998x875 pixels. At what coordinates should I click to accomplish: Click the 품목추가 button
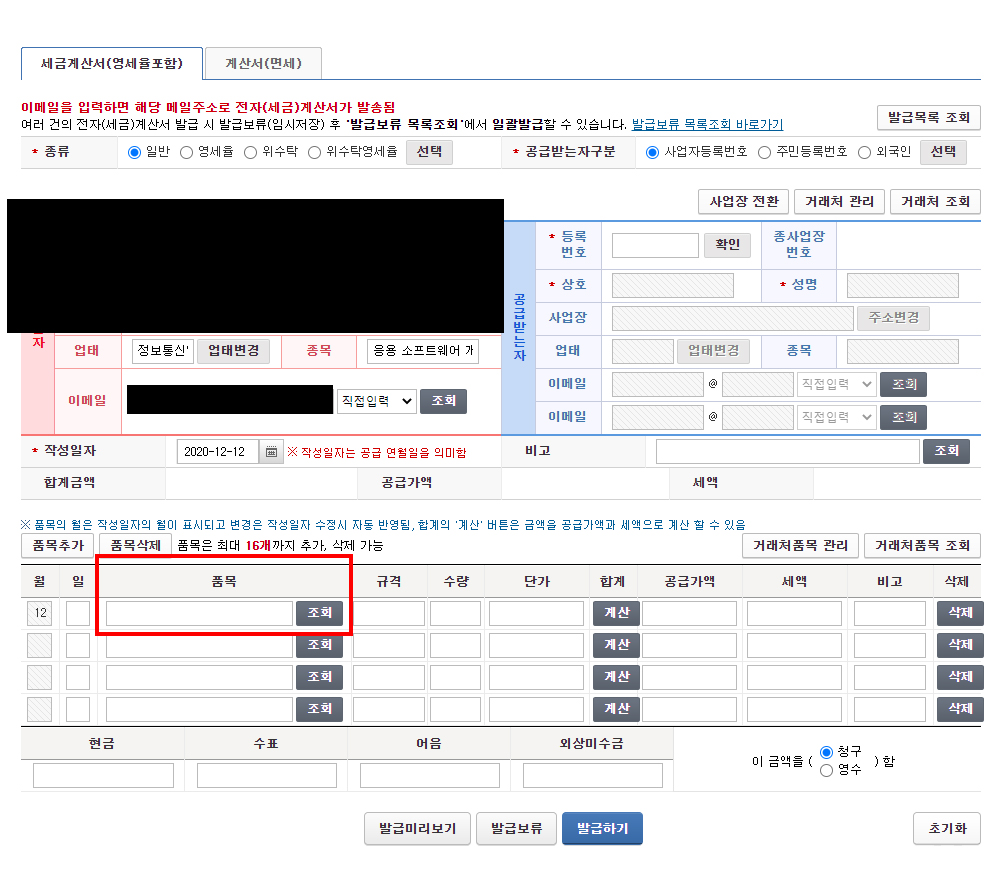click(x=57, y=545)
